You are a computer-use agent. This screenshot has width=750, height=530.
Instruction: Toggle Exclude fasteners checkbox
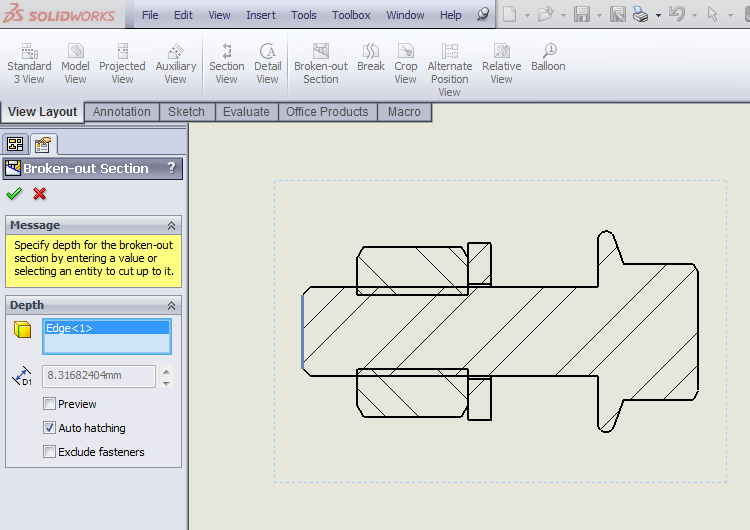pos(50,452)
